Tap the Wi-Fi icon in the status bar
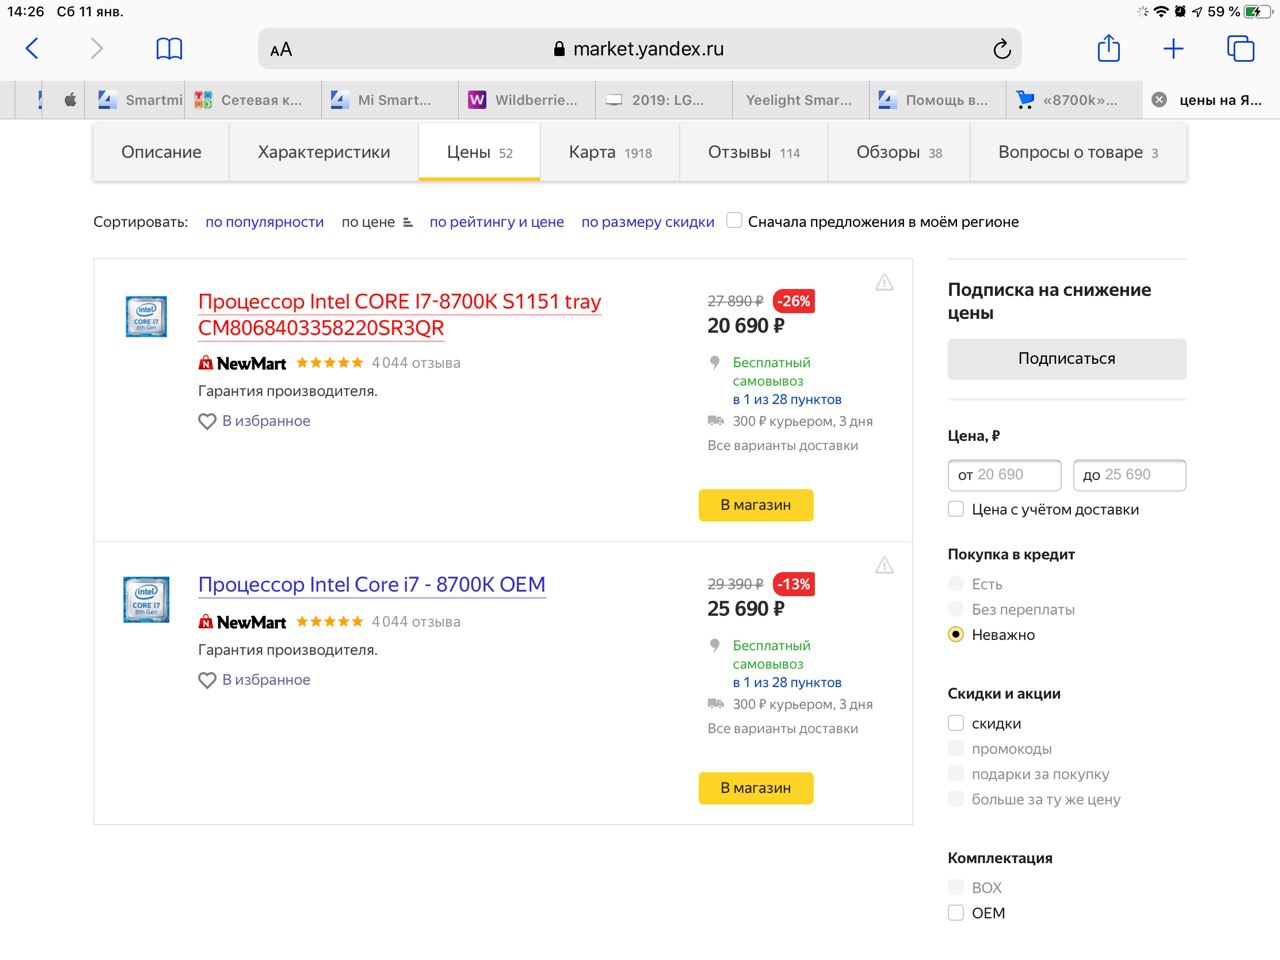This screenshot has height=960, width=1280. 1161,12
